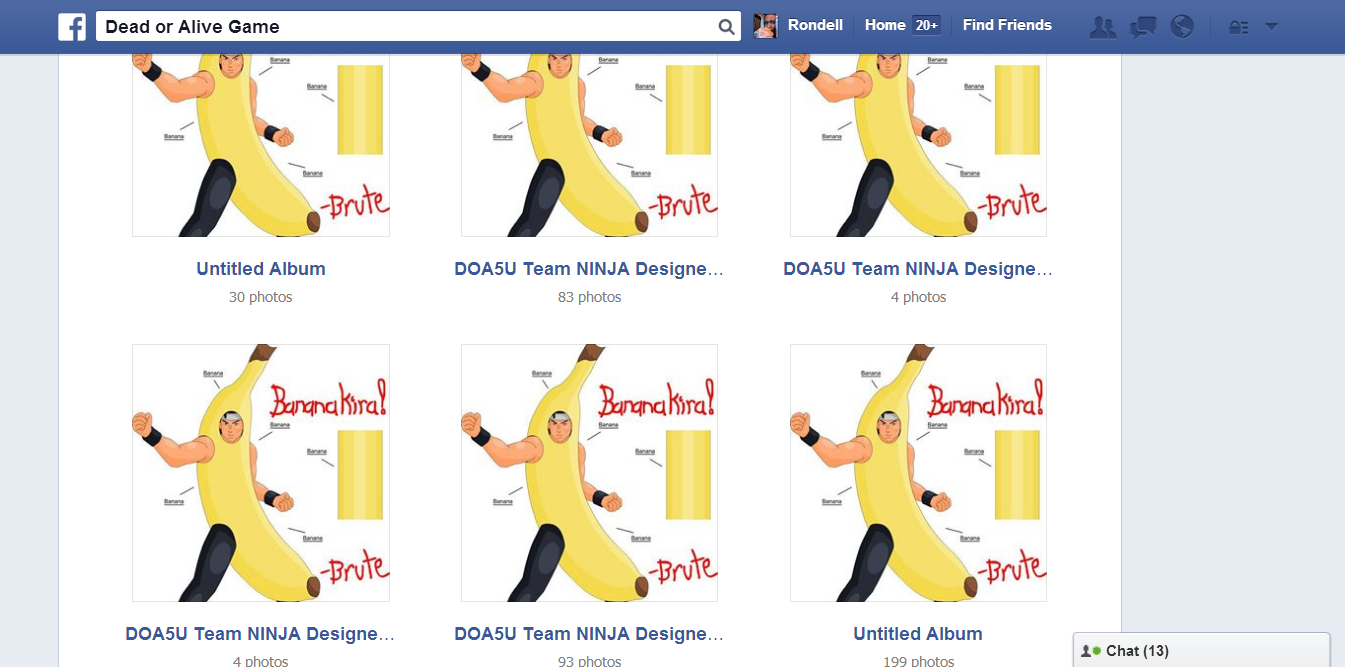Open the DOA5U Team NINJA title above "83 photos"

pos(589,269)
